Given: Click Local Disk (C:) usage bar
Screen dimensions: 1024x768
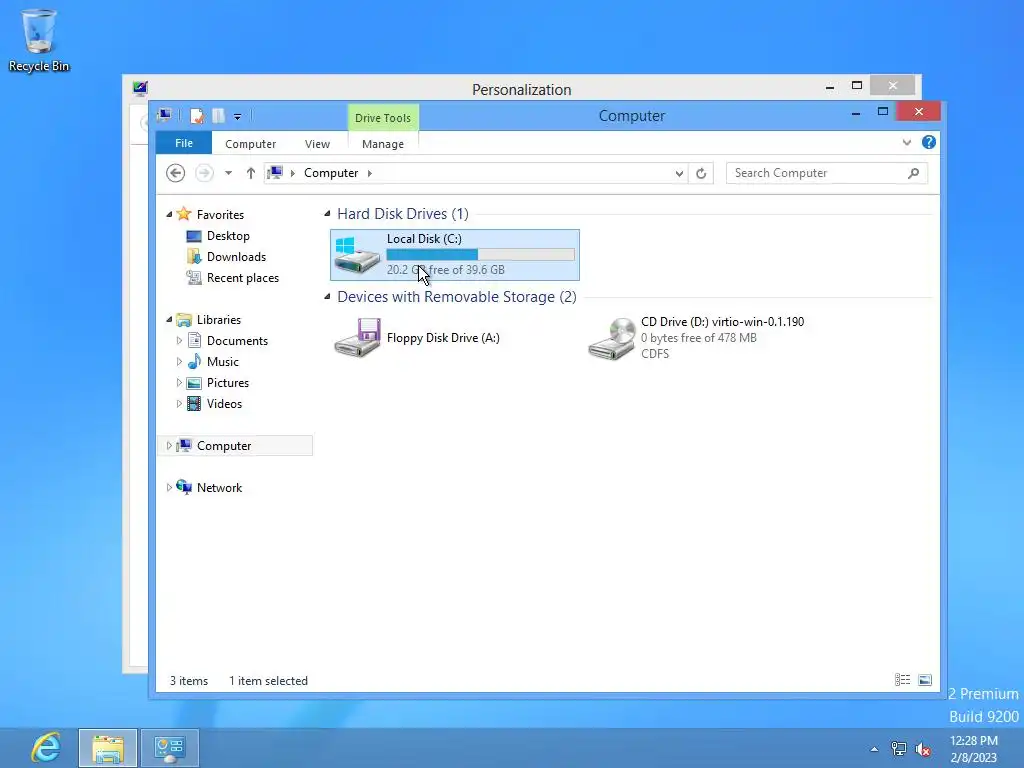Looking at the screenshot, I should tap(481, 255).
